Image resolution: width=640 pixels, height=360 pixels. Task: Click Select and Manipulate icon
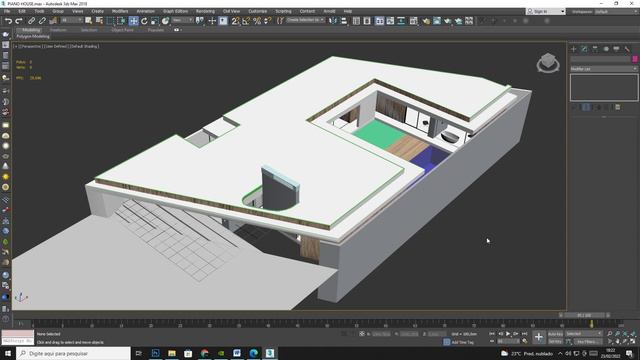[x=212, y=21]
